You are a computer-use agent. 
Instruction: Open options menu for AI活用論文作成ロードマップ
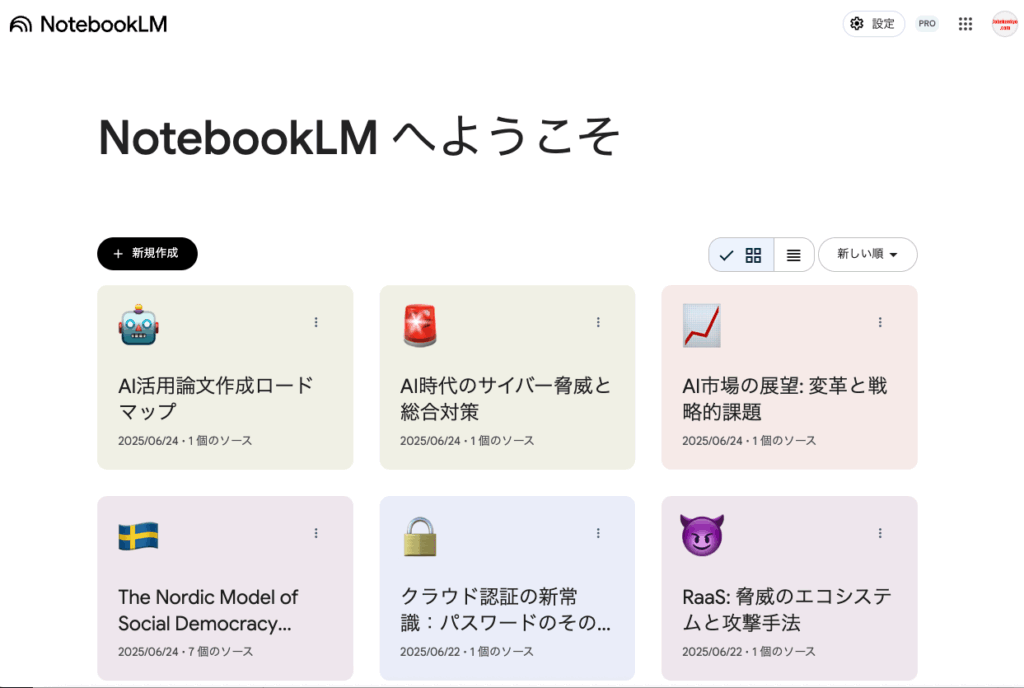pos(316,322)
